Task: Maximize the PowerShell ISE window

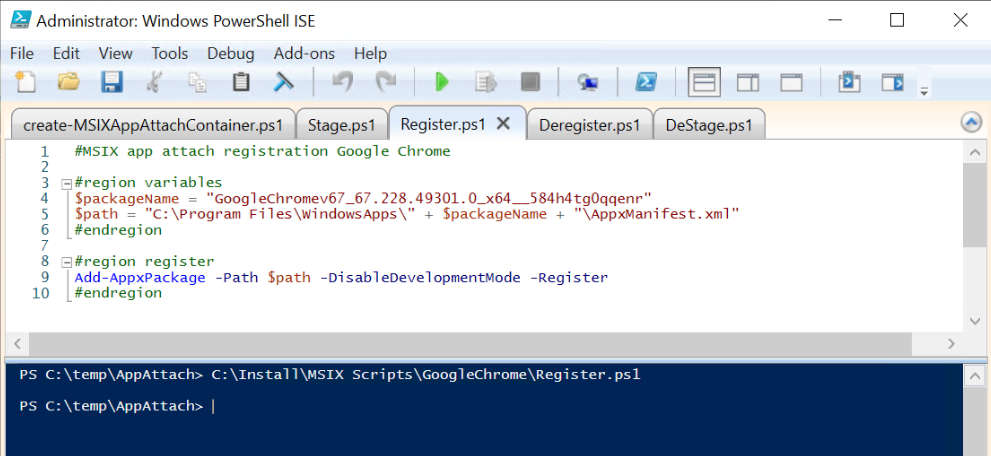Action: (897, 20)
